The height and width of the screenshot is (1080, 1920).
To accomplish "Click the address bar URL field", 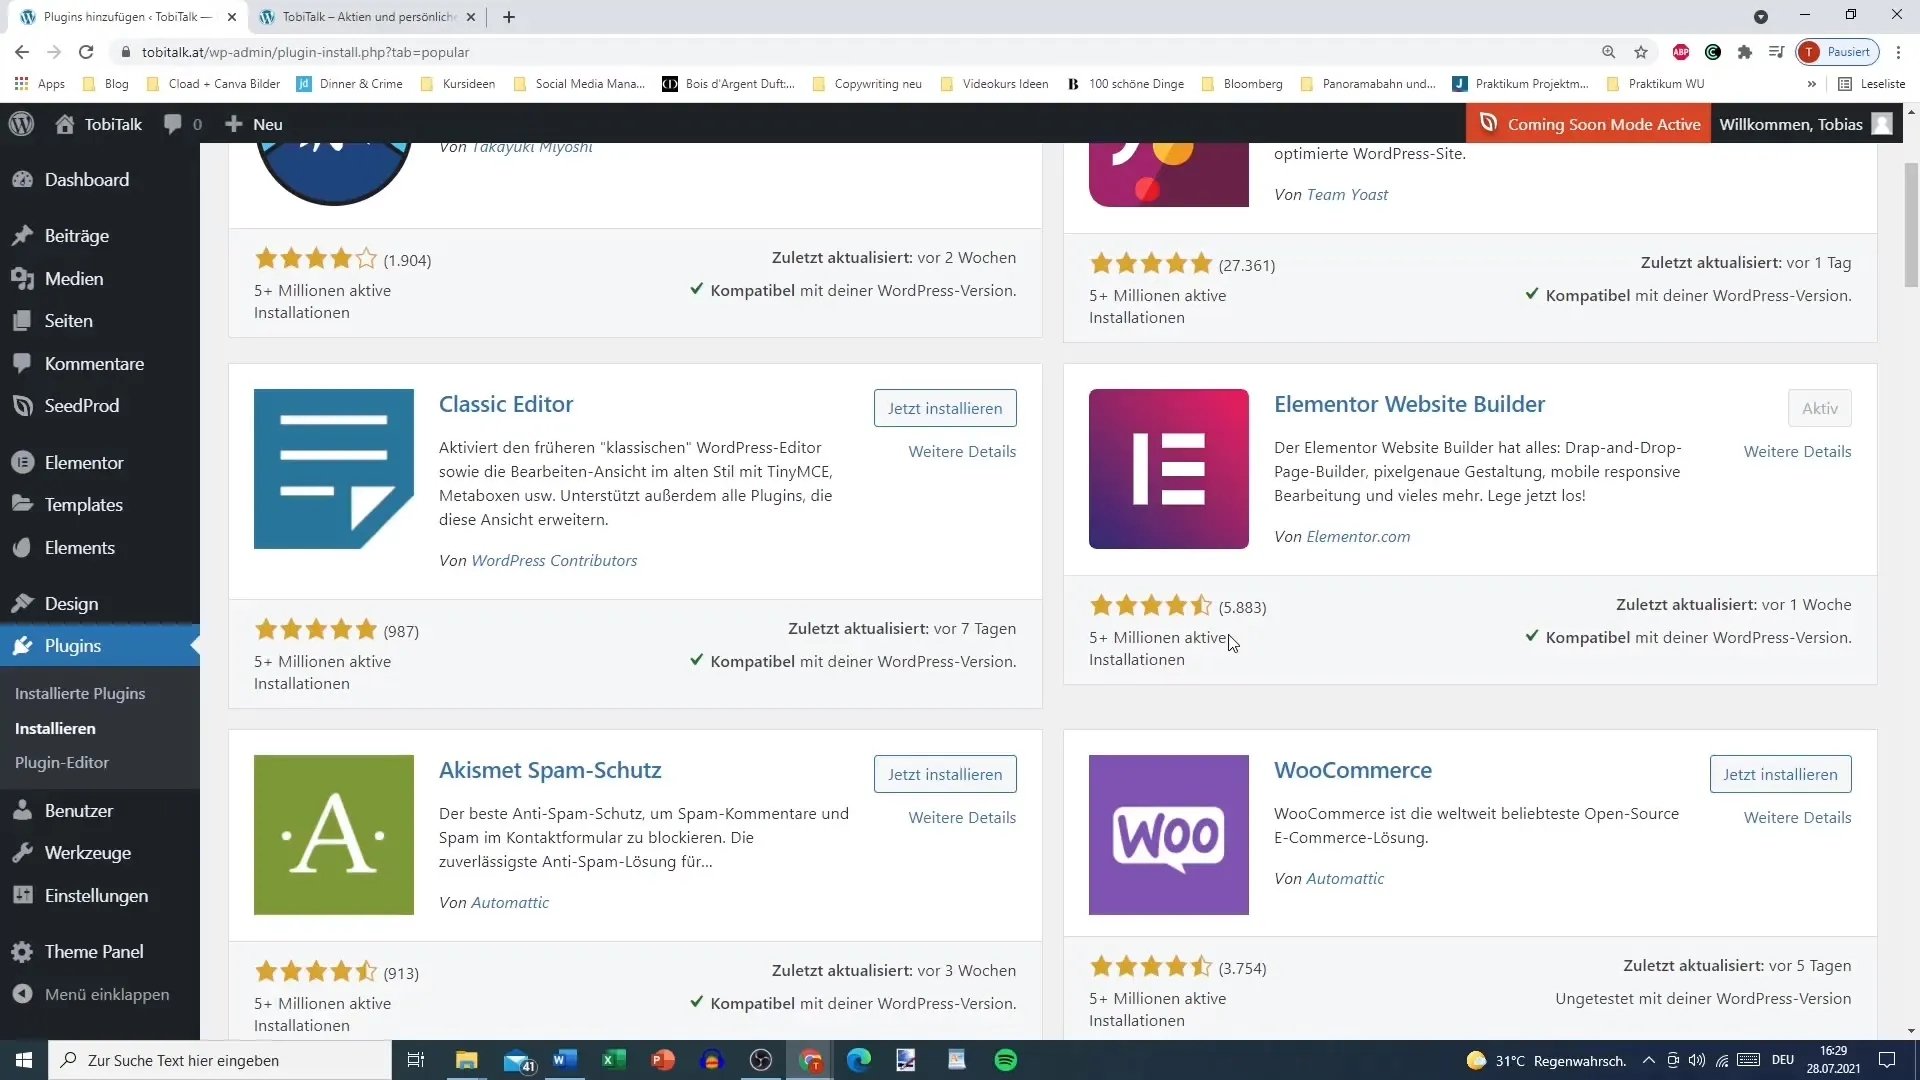I will point(860,52).
